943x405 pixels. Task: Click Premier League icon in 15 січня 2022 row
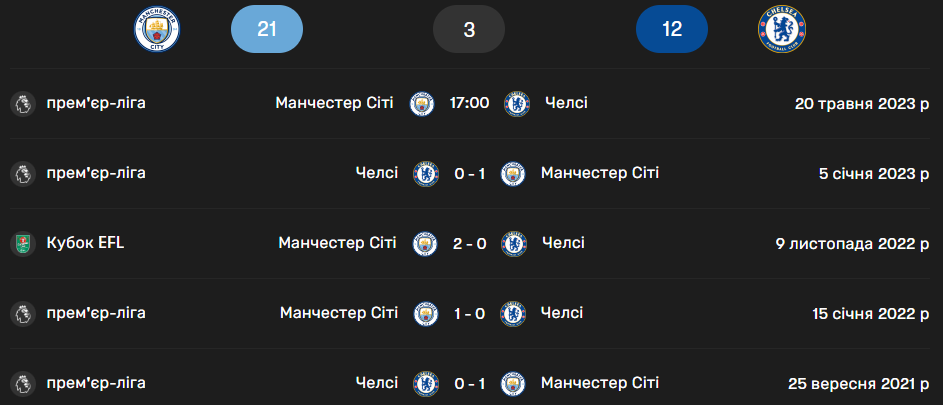click(20, 313)
